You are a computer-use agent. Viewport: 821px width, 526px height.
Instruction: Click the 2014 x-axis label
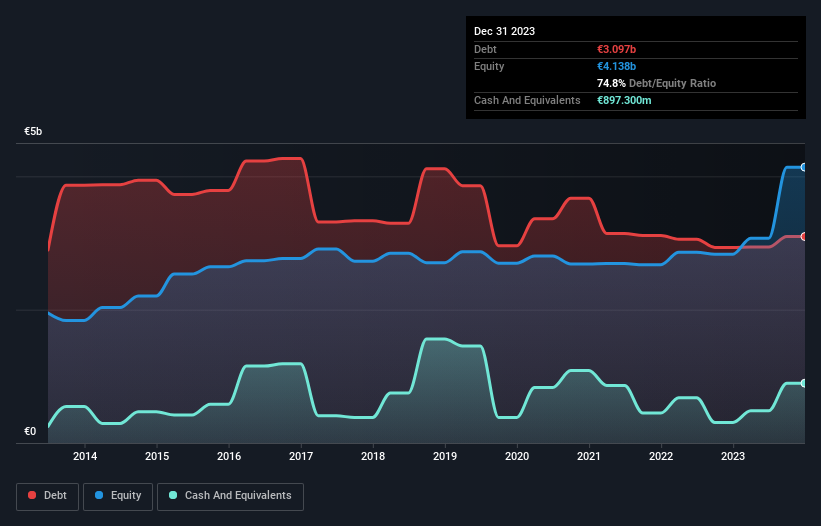click(85, 456)
